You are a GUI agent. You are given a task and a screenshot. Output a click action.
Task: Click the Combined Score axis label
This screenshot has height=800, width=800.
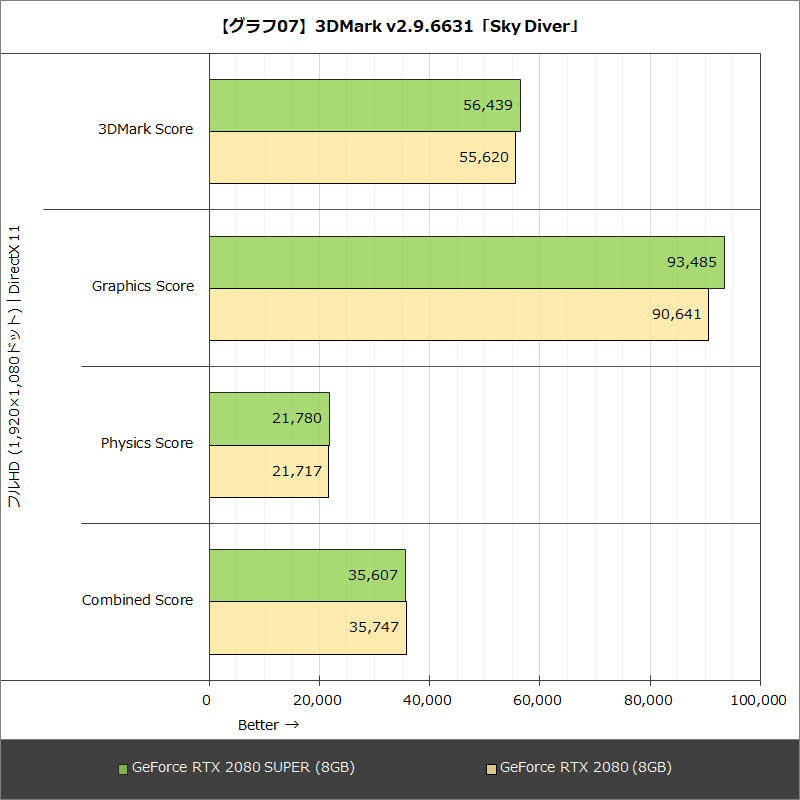point(138,600)
